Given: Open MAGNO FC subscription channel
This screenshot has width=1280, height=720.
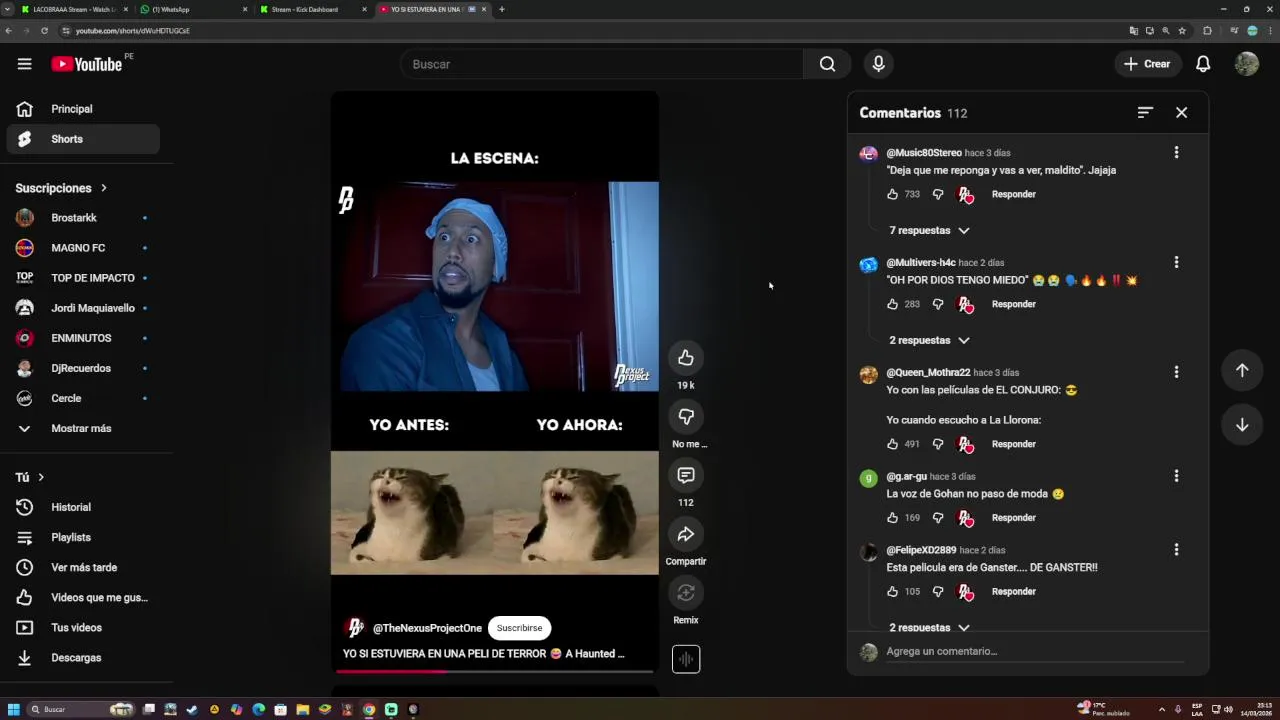Looking at the screenshot, I should pyautogui.click(x=84, y=248).
